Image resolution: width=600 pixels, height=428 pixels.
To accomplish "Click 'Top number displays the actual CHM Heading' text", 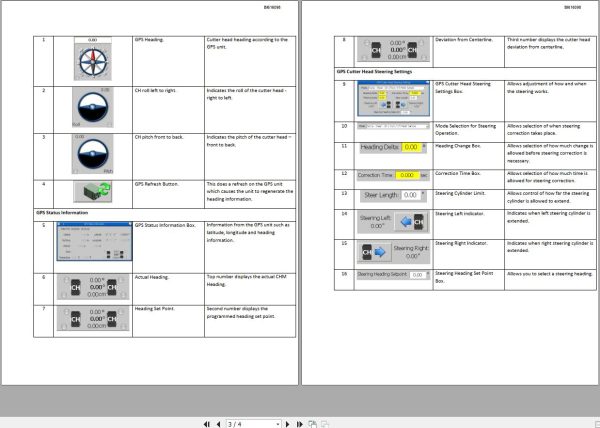I will (246, 280).
